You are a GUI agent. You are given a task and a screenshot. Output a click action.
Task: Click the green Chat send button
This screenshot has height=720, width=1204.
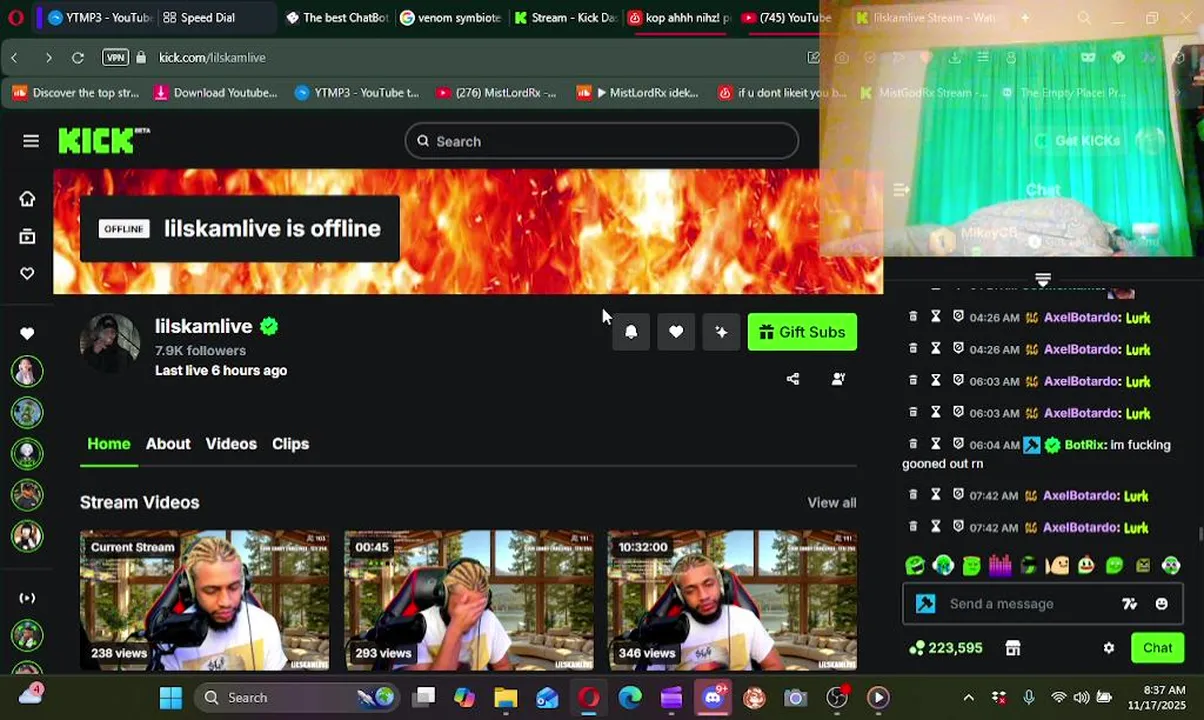pos(1157,648)
